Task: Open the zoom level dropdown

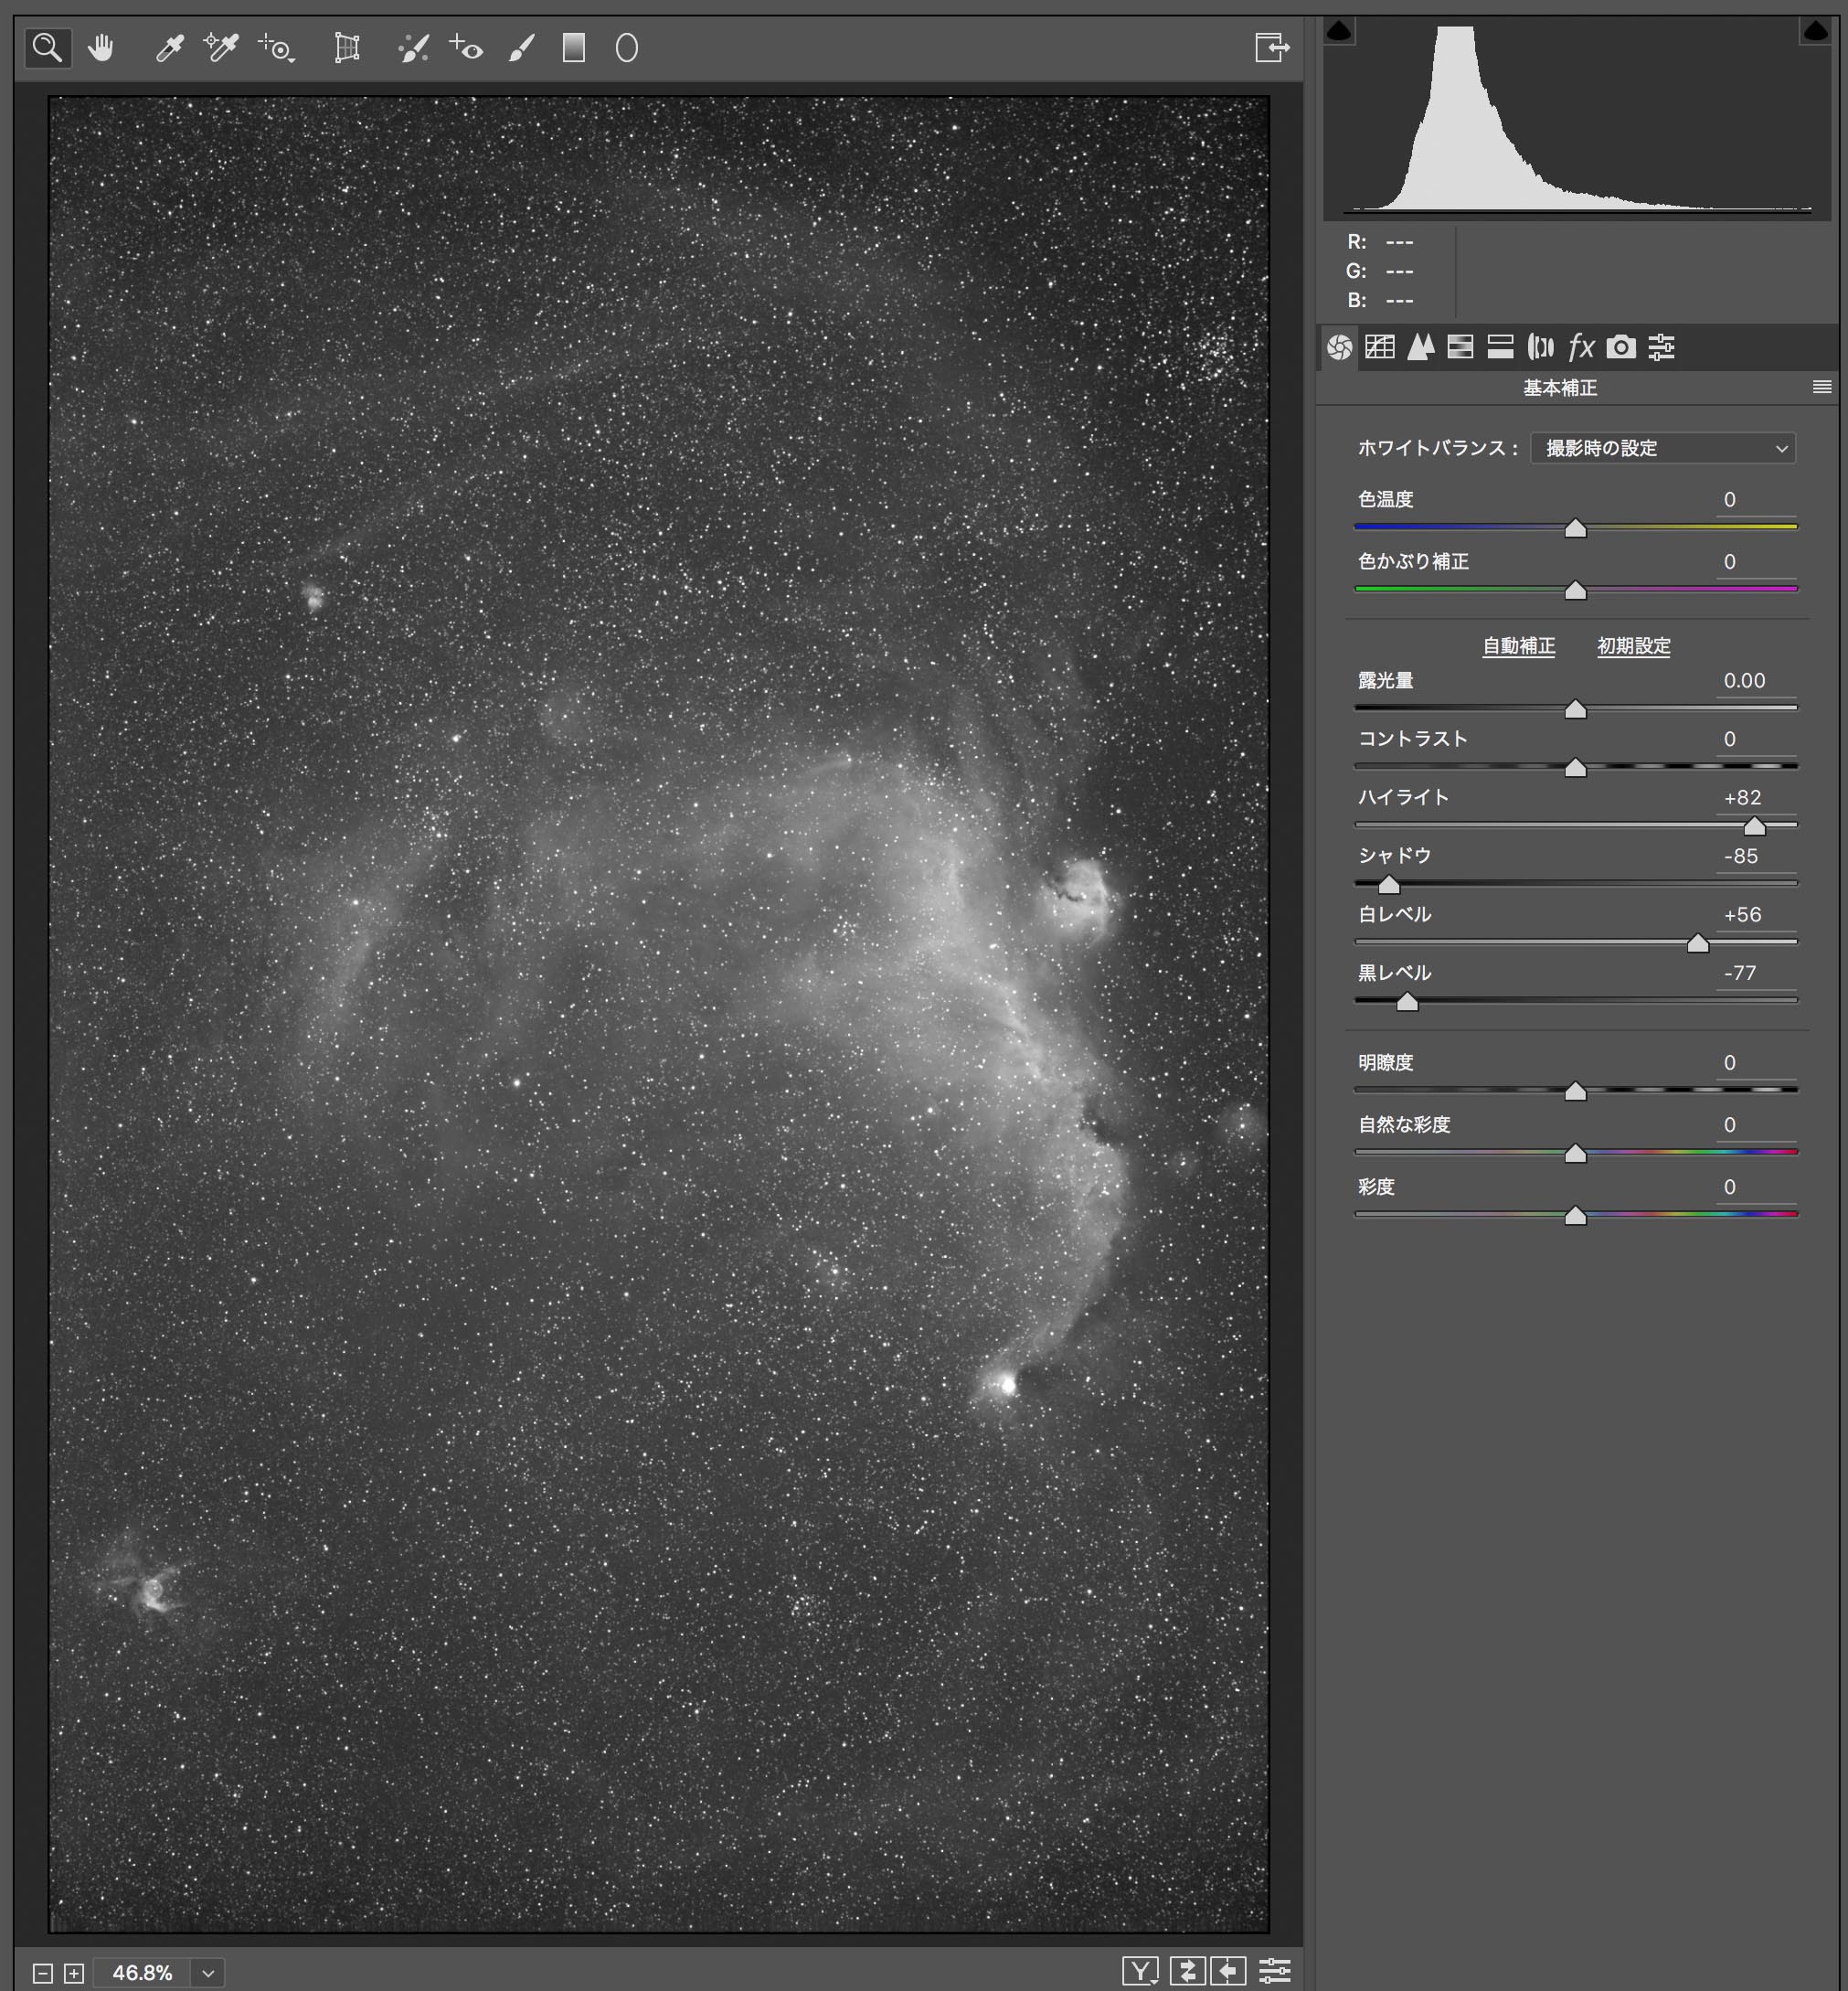Action: click(x=208, y=1973)
